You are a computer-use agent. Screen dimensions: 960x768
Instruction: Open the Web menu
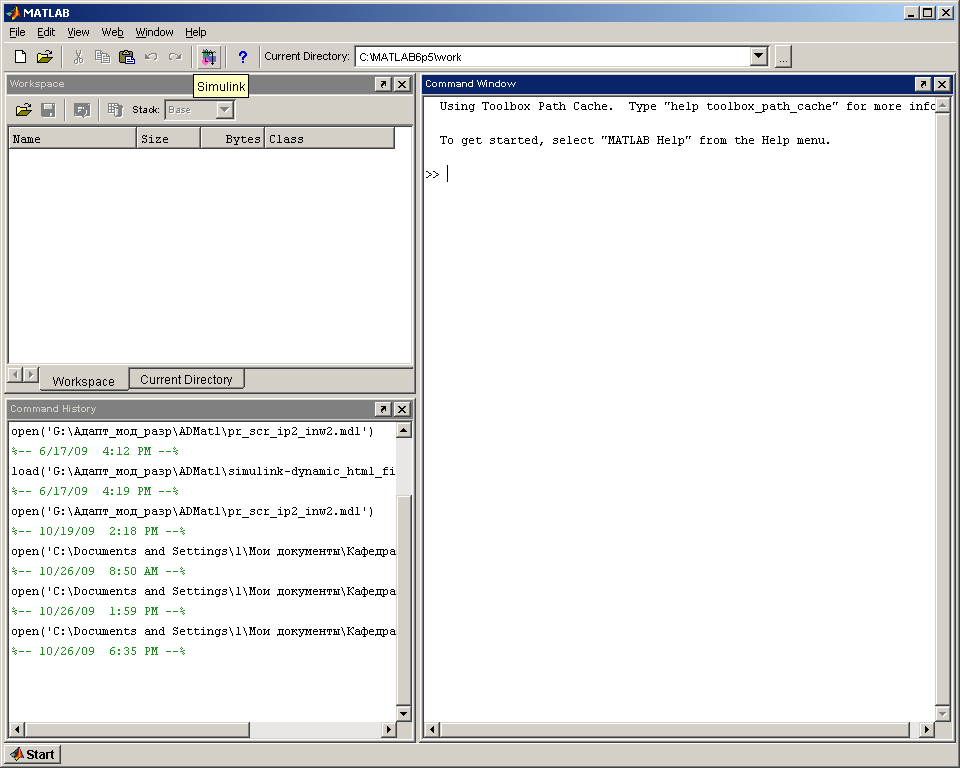pos(113,32)
